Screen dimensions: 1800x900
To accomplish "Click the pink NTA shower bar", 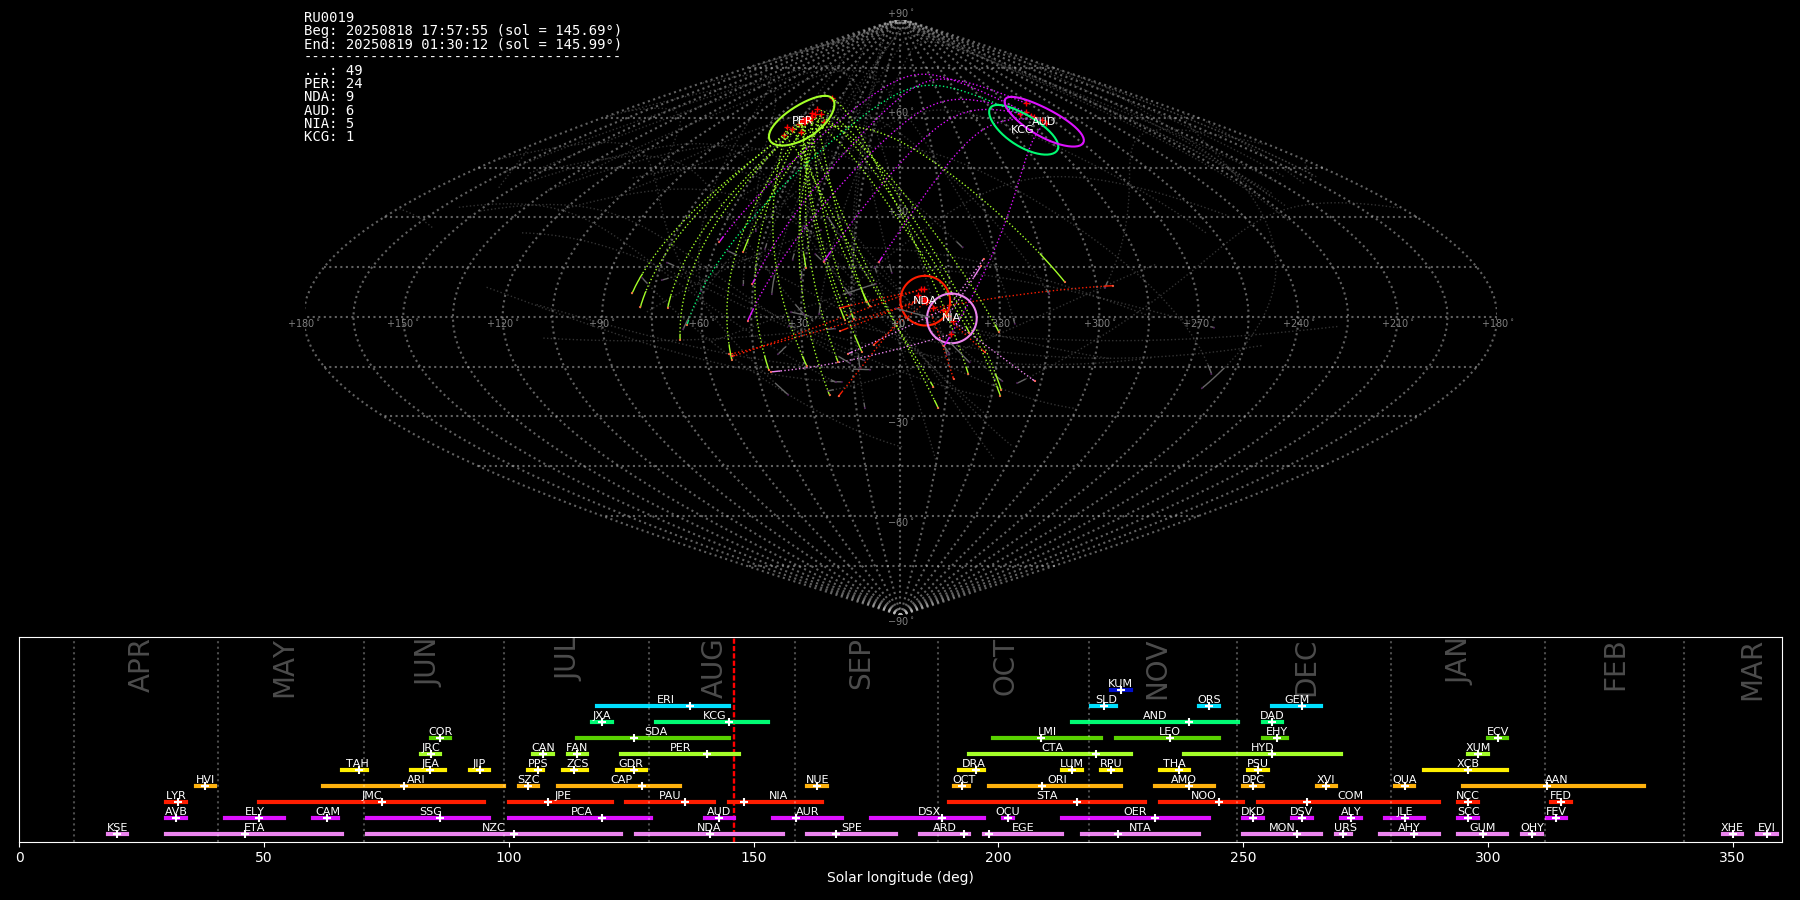I will (1140, 834).
